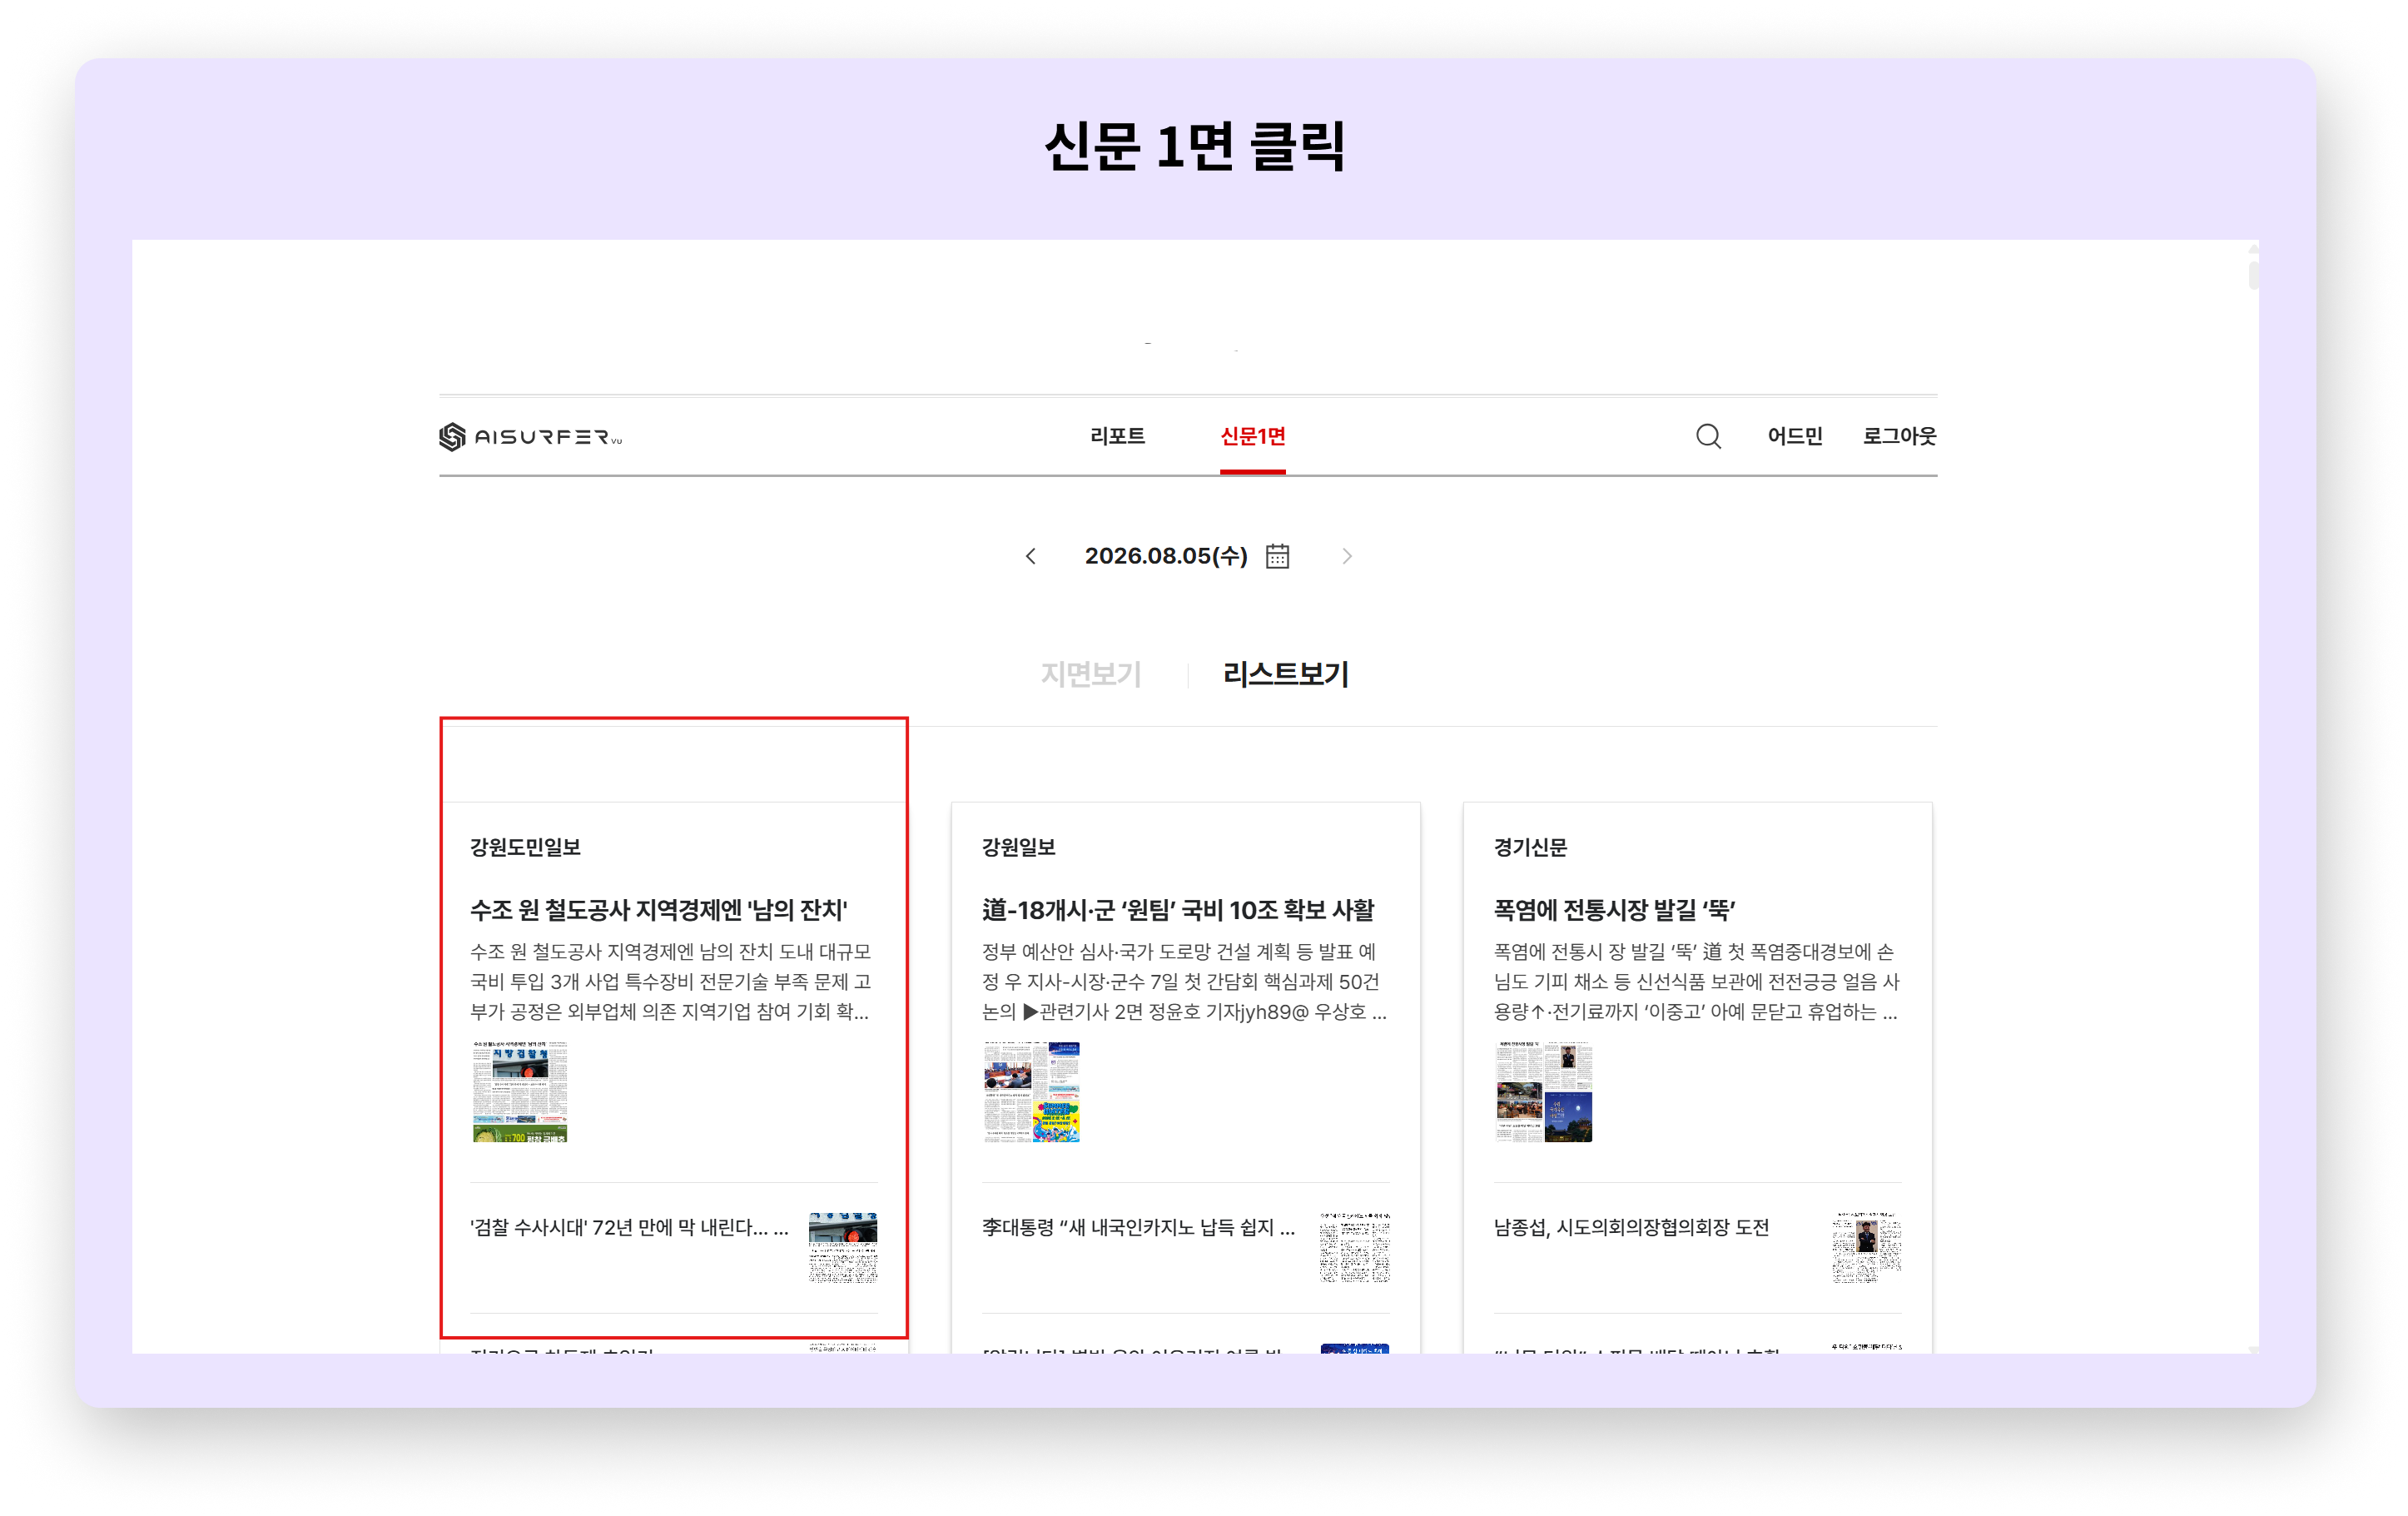Open headline 道-18개시·군 '원팀' 국비 10조 확보 사활
The width and height of the screenshot is (2408, 1516).
(1178, 910)
